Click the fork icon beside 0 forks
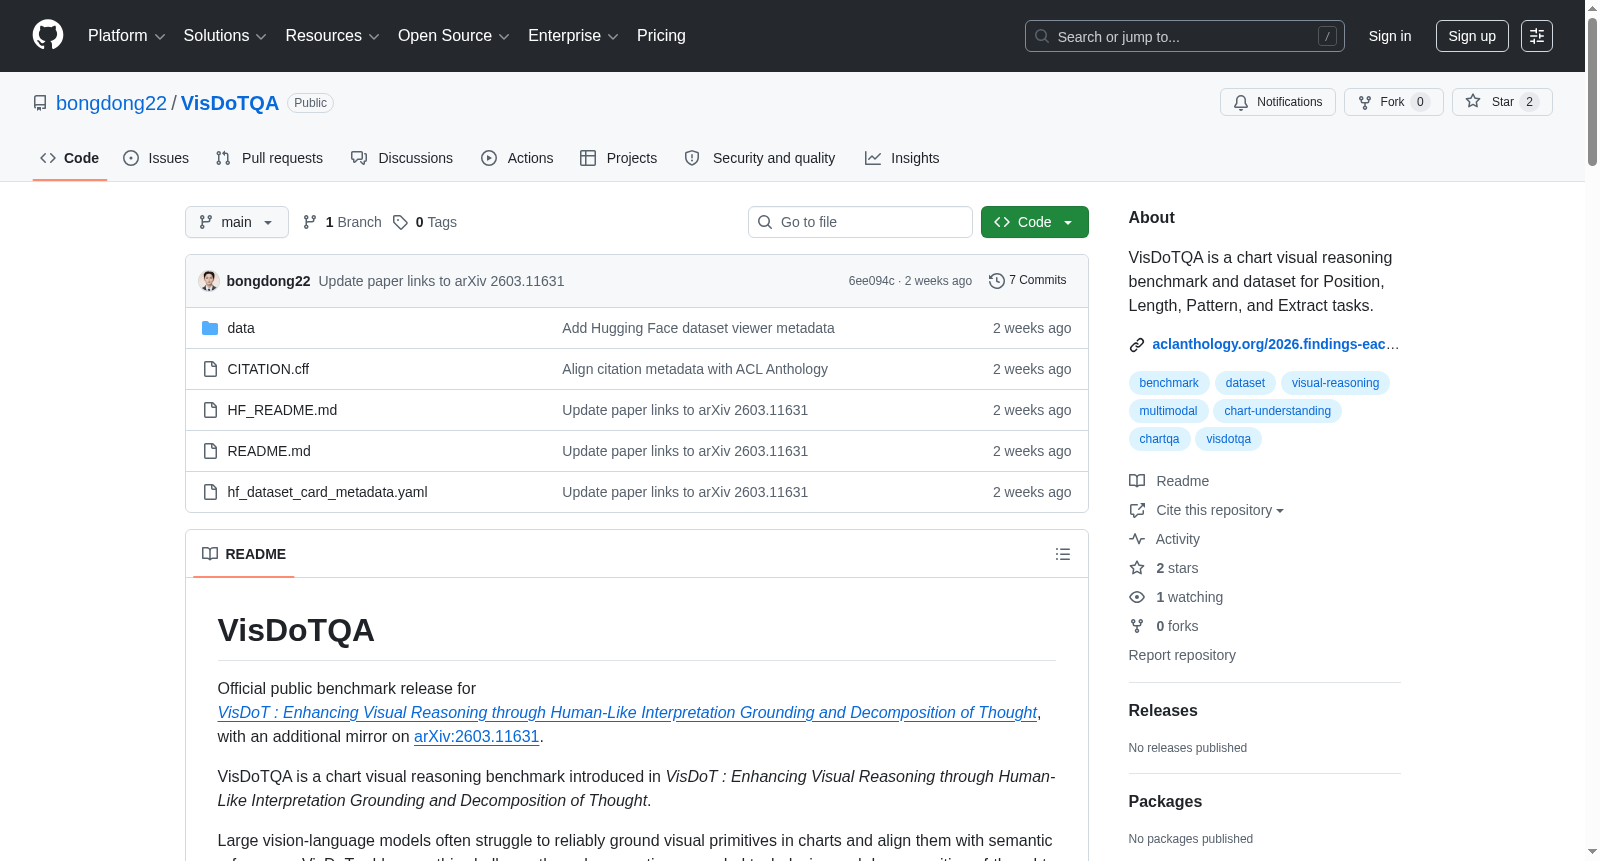Screen dimensions: 1600x861 [x=1137, y=626]
